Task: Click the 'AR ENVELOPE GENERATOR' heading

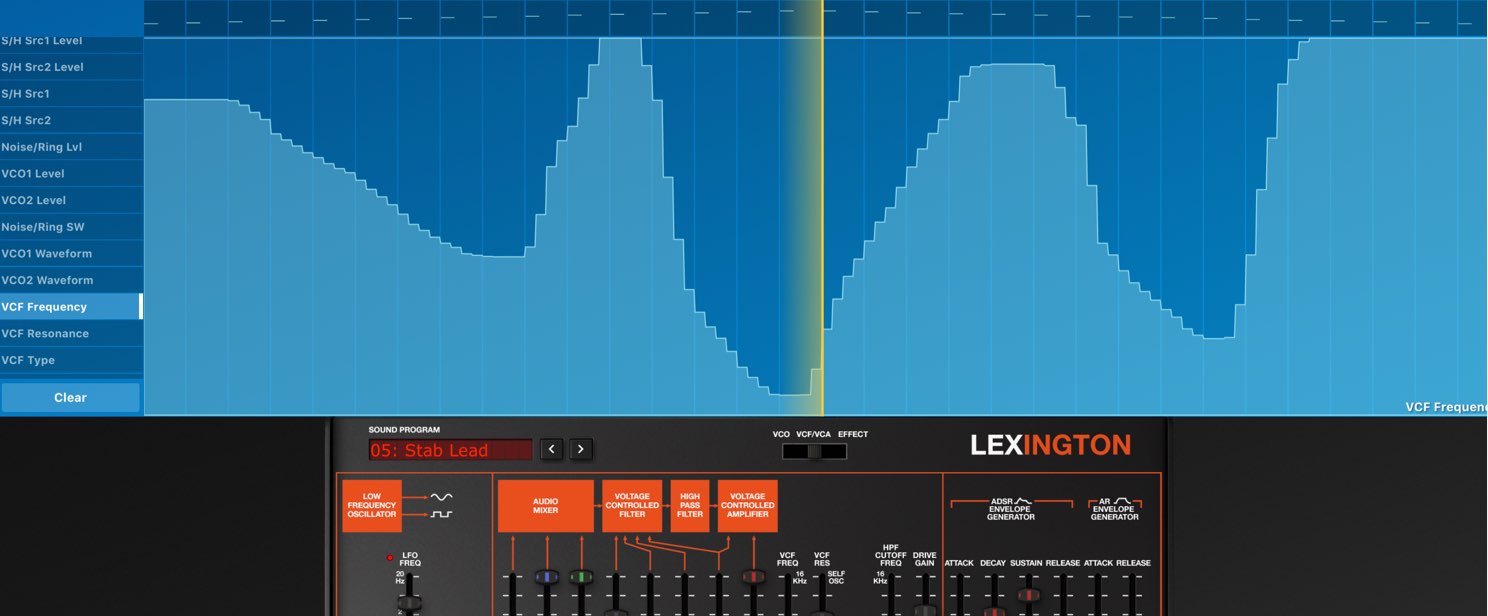Action: (1114, 509)
